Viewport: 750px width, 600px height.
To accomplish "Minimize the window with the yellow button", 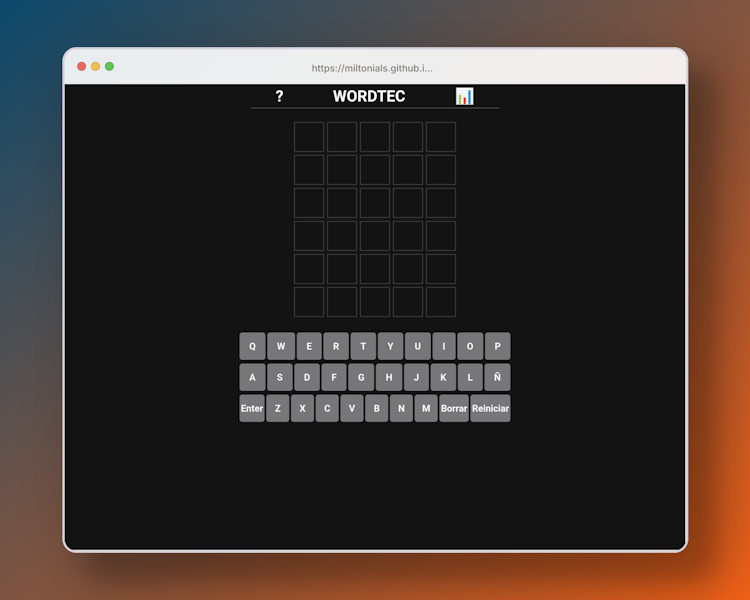I will (x=96, y=67).
